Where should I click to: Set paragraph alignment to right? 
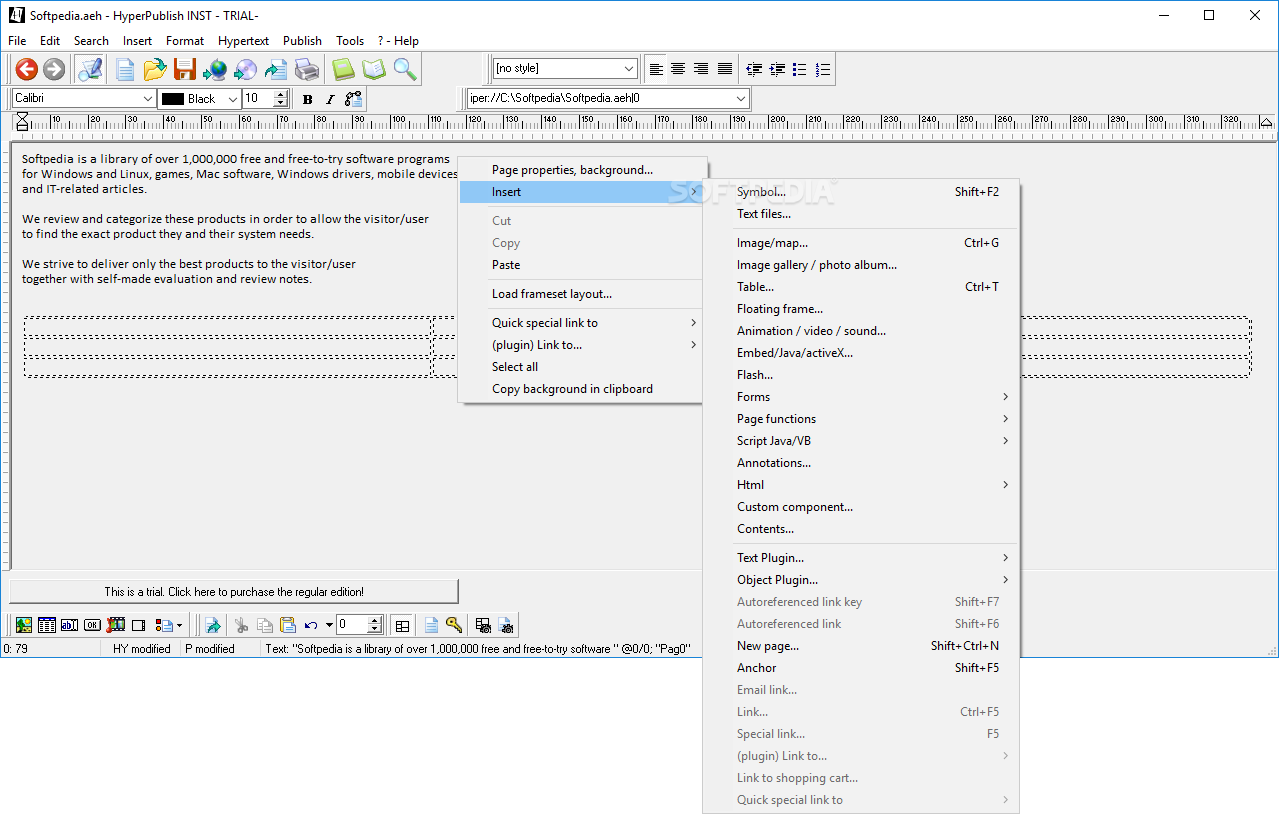click(702, 69)
